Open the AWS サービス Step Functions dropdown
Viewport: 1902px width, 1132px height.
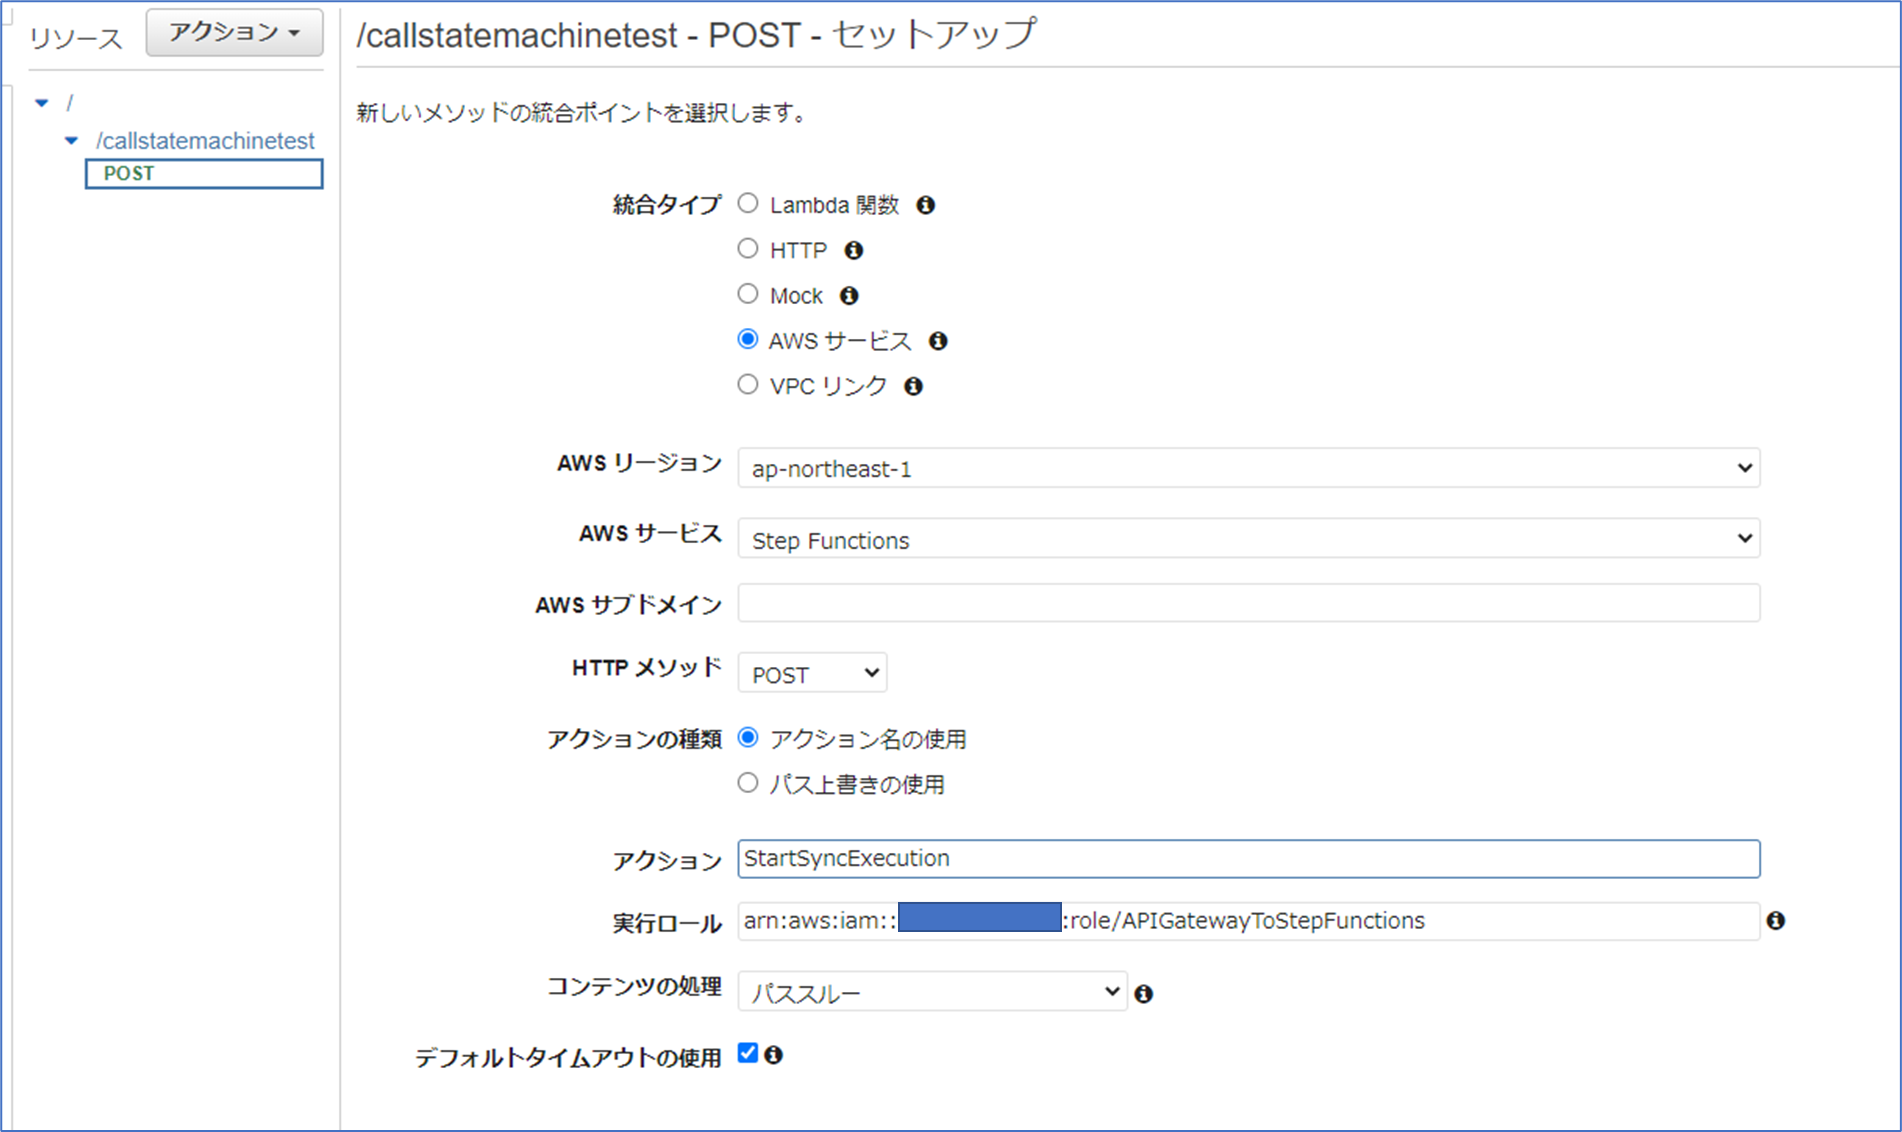tap(1248, 540)
